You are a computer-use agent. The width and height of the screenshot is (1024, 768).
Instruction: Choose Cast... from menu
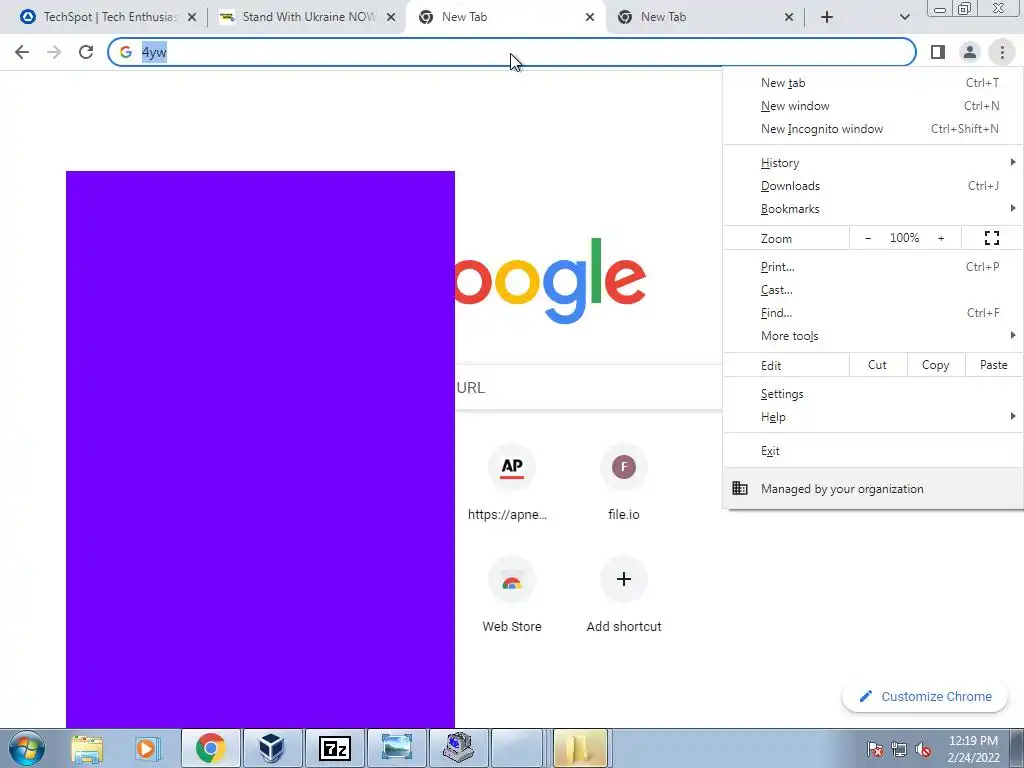click(x=873, y=290)
